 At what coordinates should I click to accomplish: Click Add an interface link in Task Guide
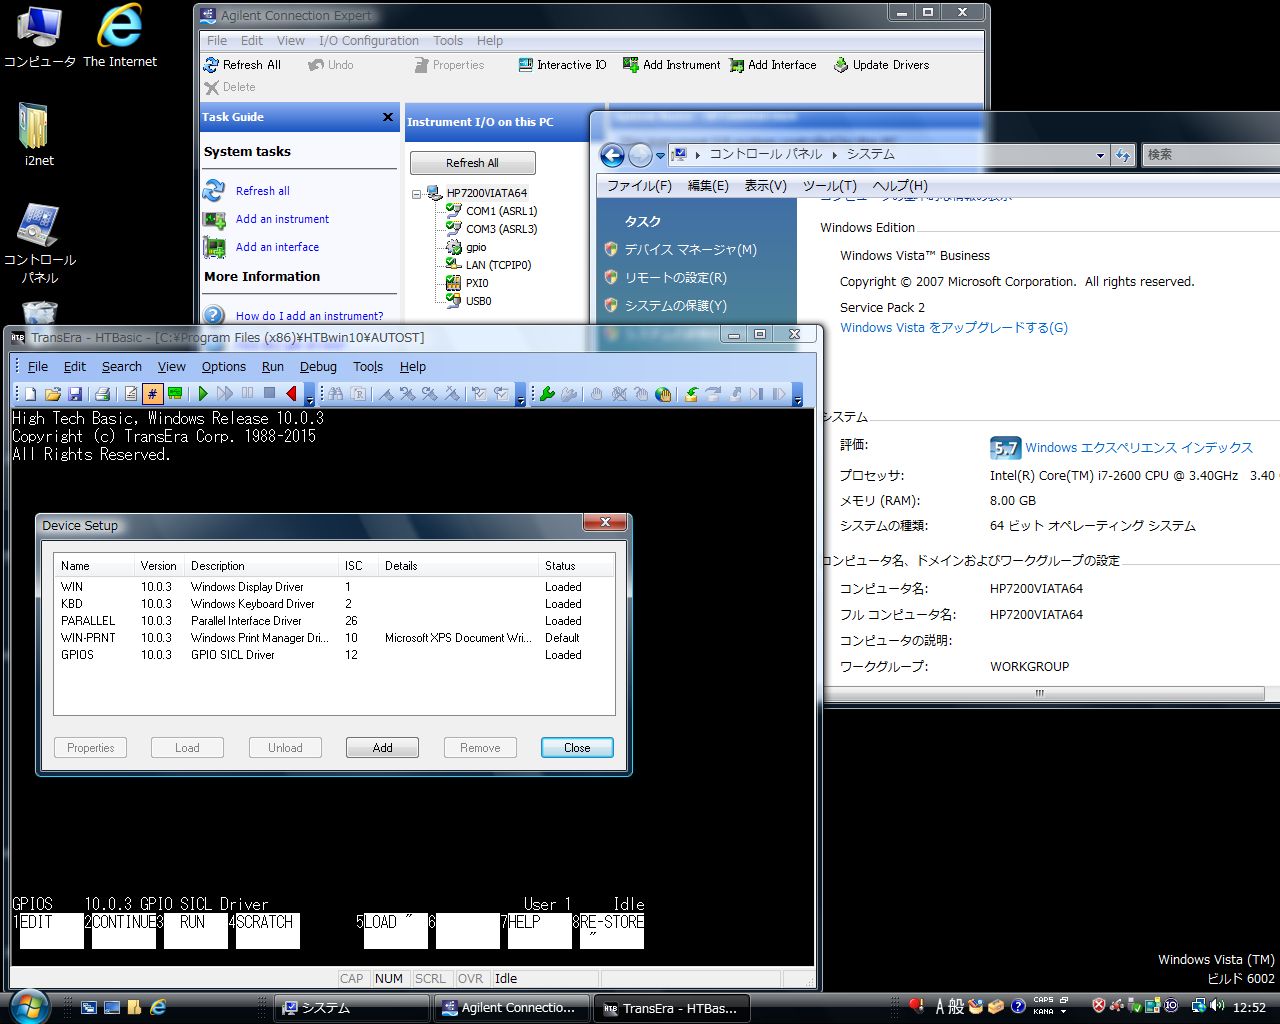tap(277, 247)
